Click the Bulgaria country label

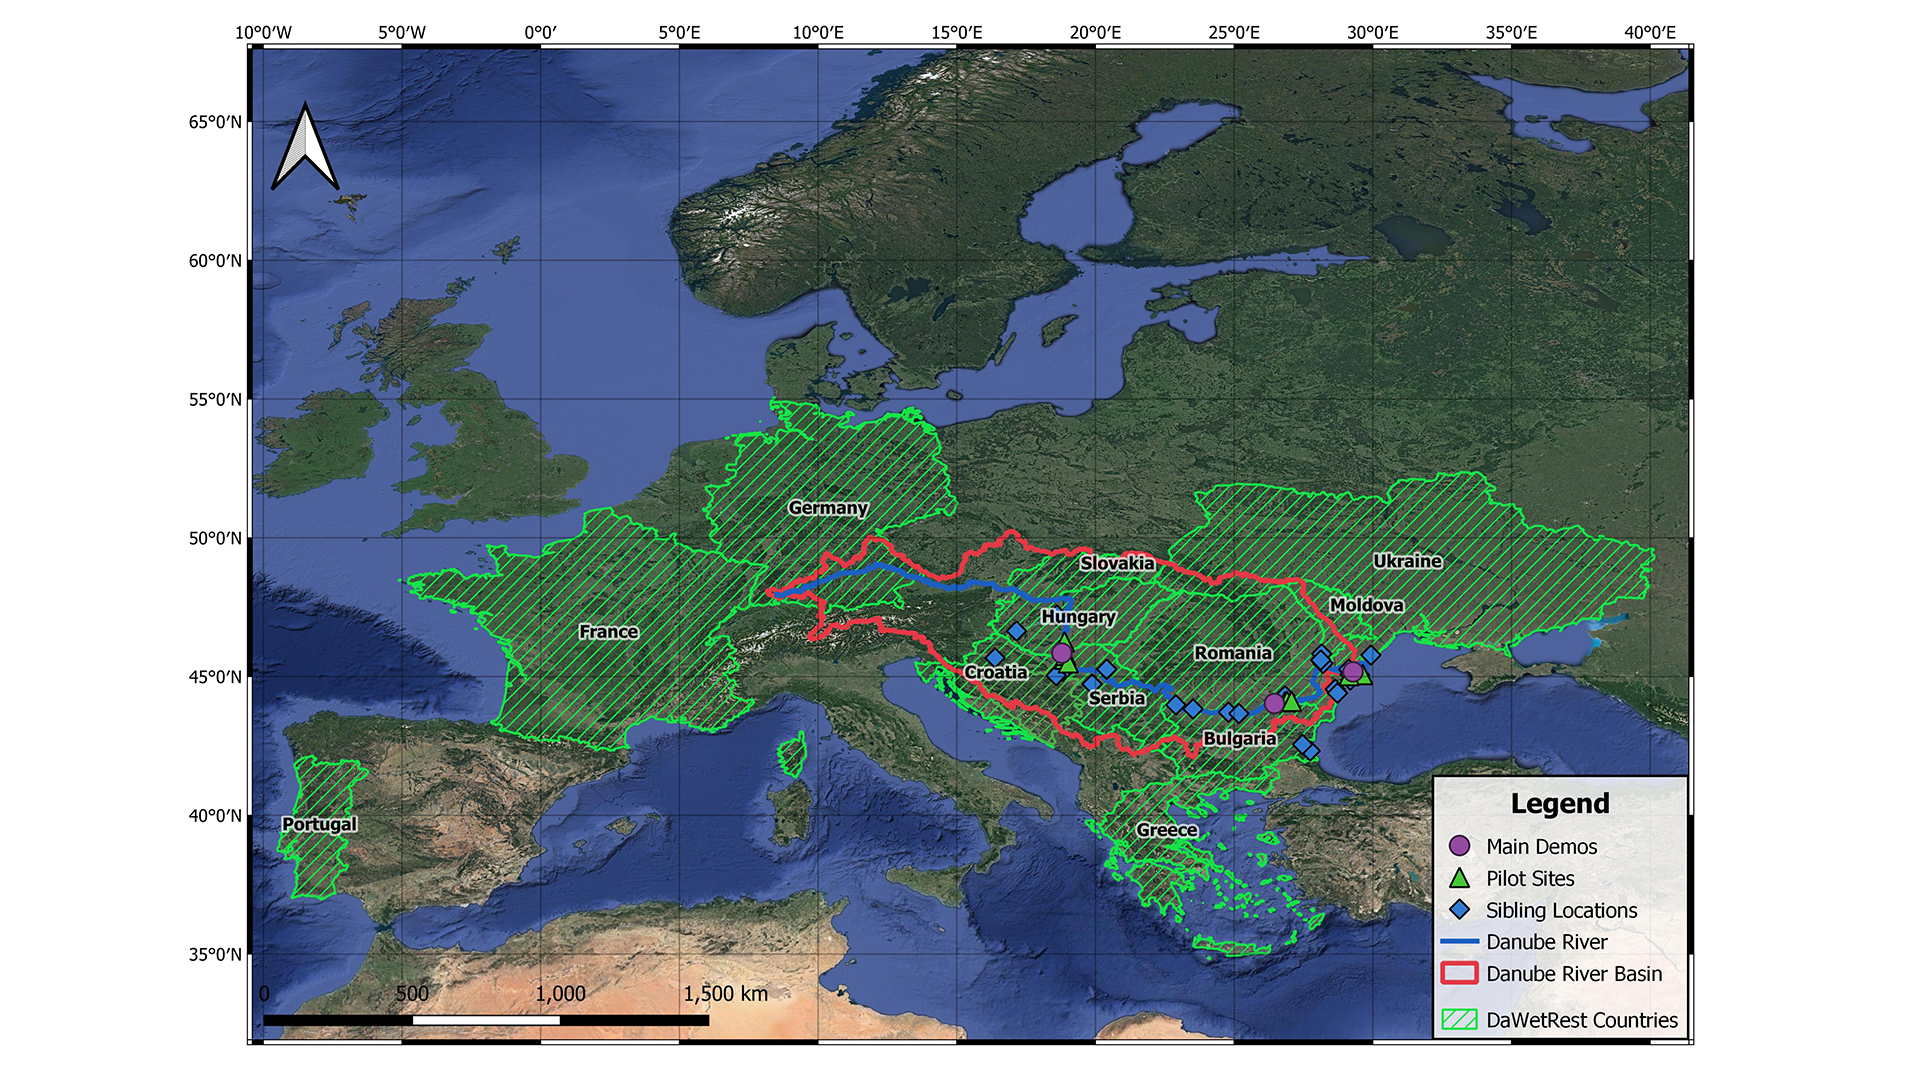(x=1239, y=738)
